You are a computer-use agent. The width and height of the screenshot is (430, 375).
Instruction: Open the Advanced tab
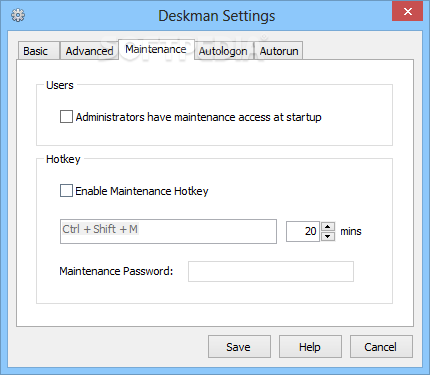89,51
